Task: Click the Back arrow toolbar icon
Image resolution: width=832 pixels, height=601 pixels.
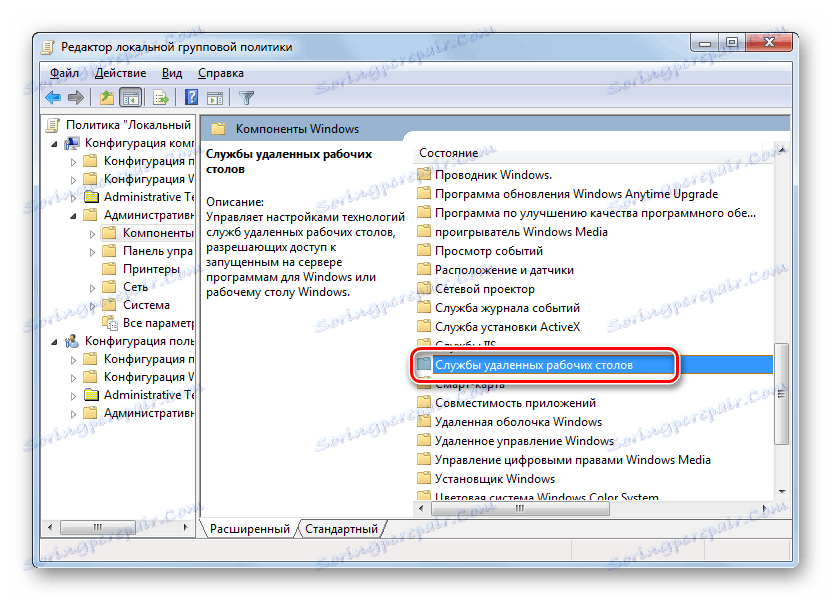Action: (53, 98)
